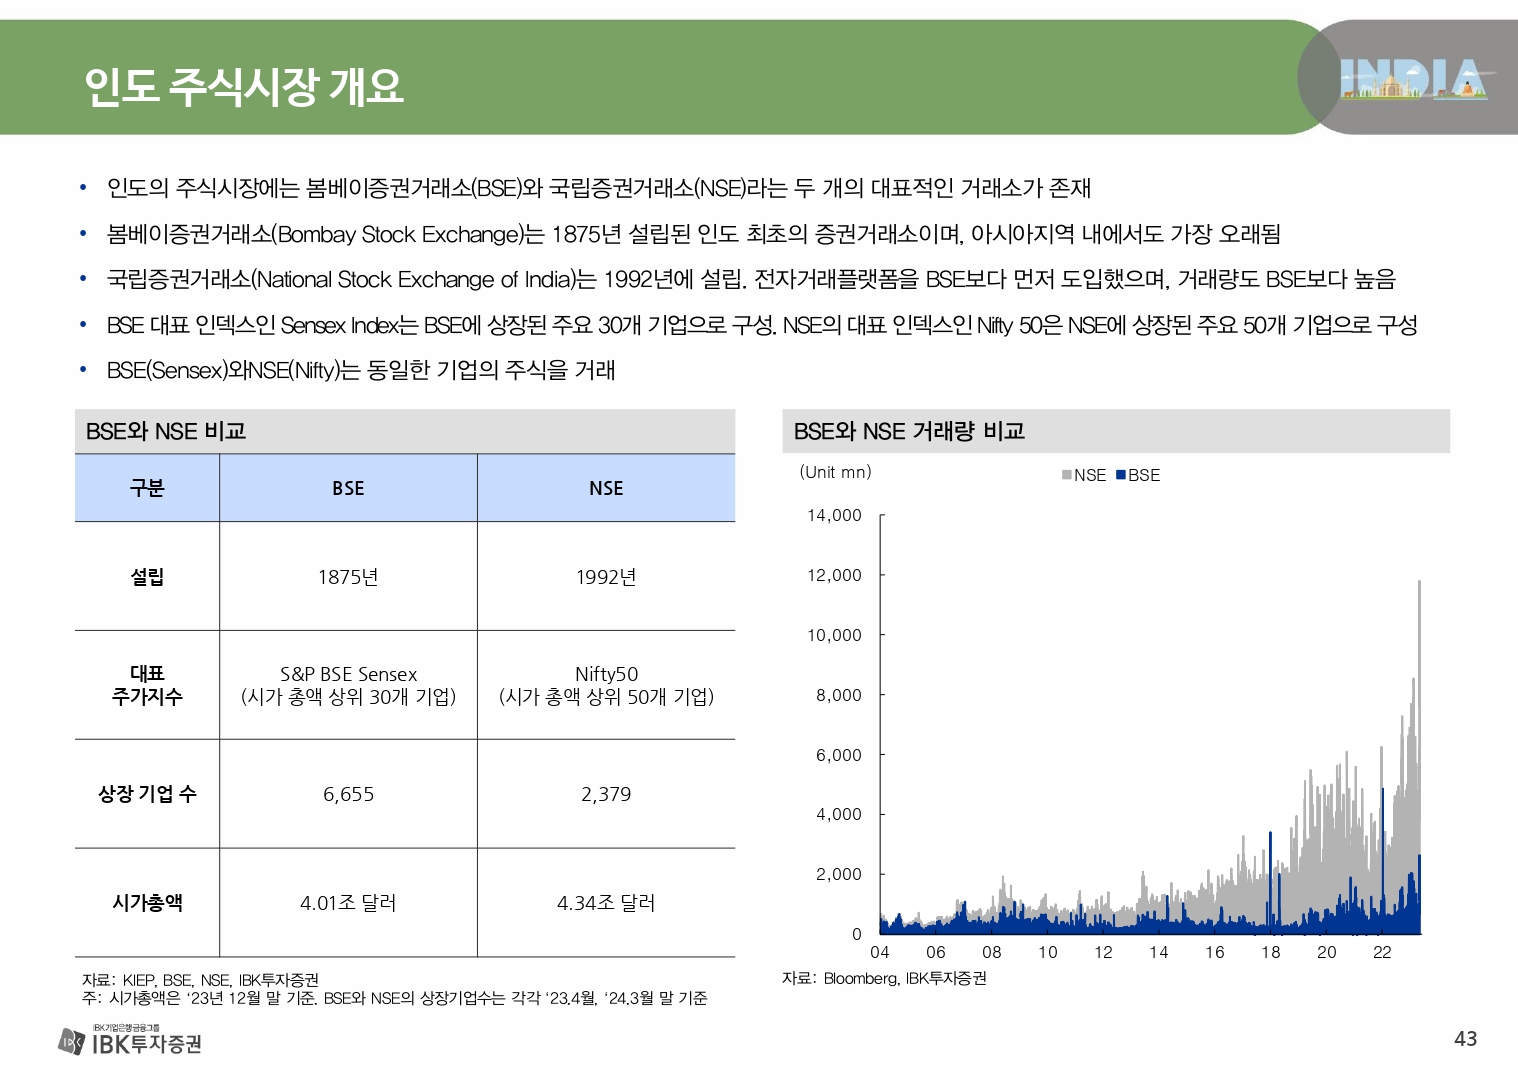The image size is (1518, 1075).
Task: Click the bullet BSE(Sensex)와NSE(Nifty)는 동일한 기업
Action: [360, 370]
